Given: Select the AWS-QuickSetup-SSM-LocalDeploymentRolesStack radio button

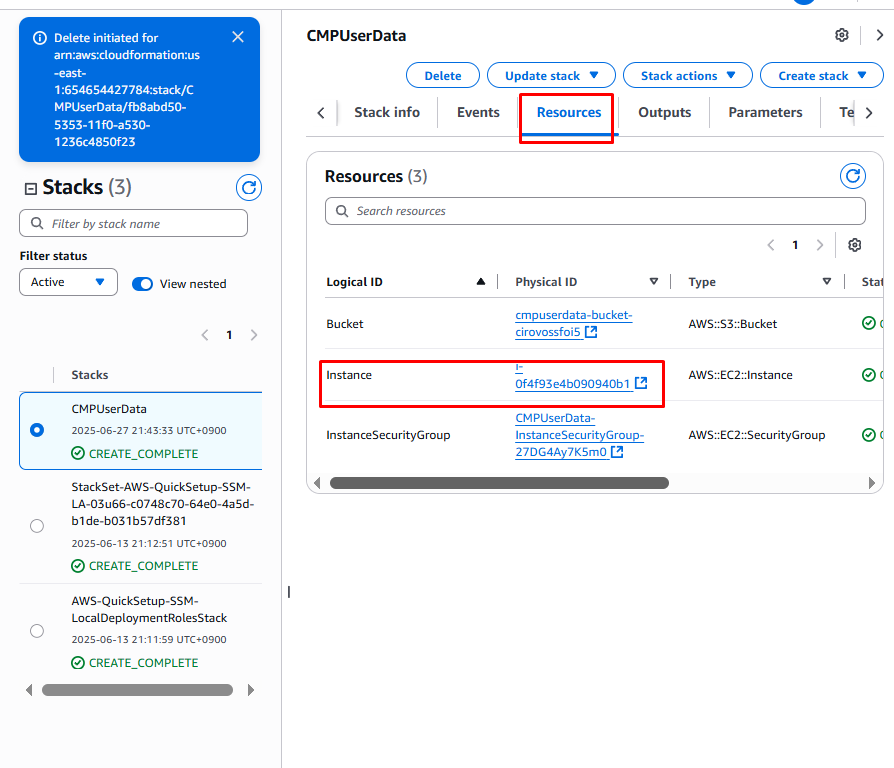Looking at the screenshot, I should click(x=37, y=631).
